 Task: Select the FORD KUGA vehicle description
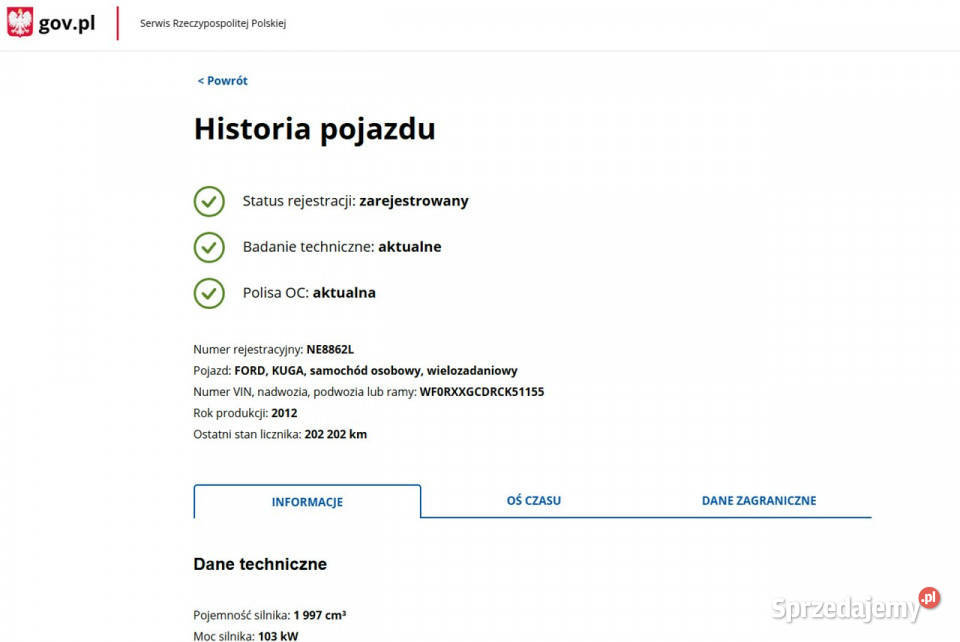point(380,370)
